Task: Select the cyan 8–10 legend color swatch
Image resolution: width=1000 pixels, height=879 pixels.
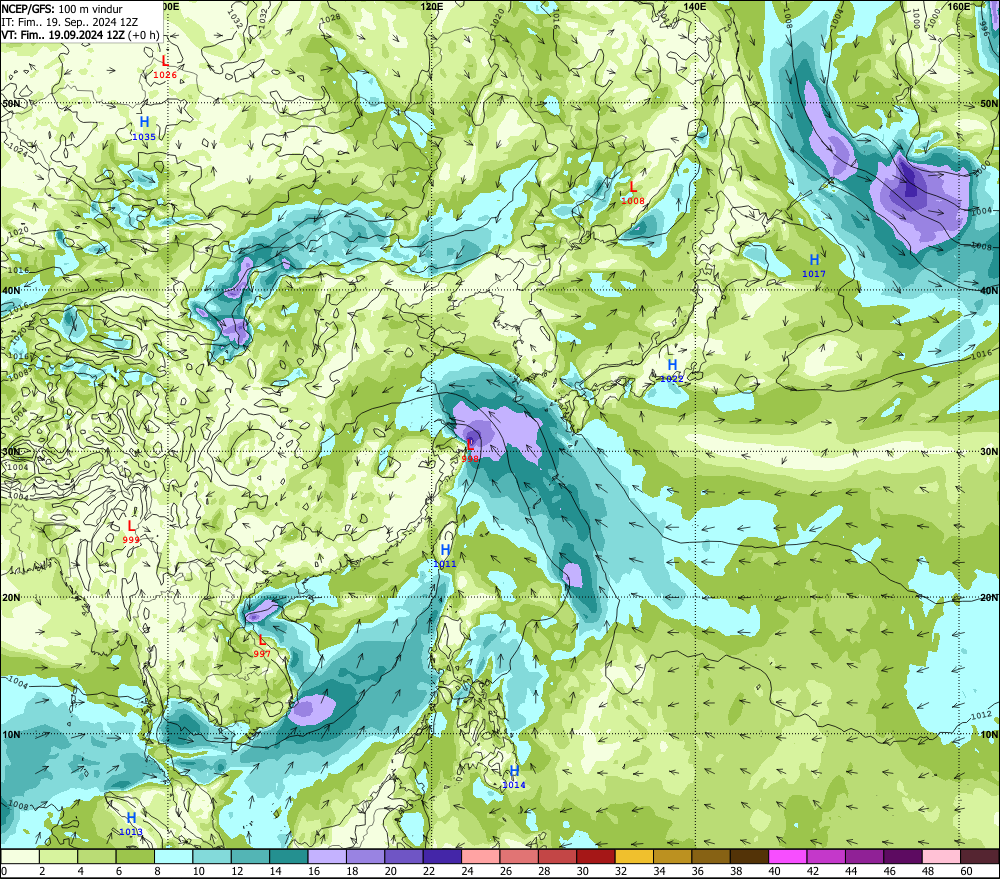Action: click(x=173, y=856)
